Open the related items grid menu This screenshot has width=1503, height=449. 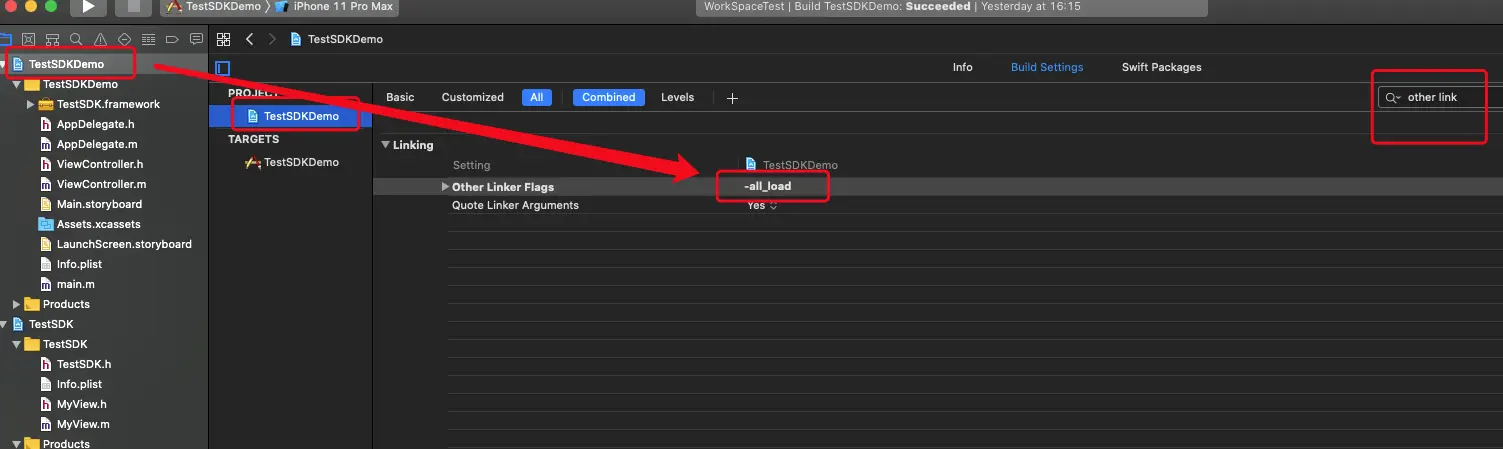pos(223,39)
